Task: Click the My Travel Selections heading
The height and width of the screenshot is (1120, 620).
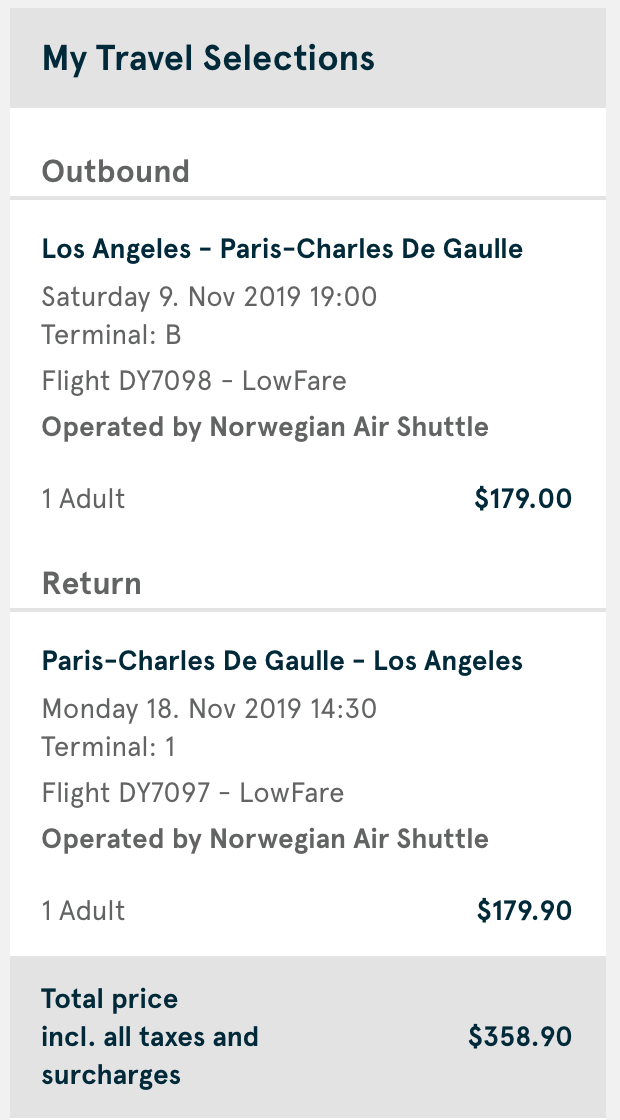Action: tap(208, 58)
